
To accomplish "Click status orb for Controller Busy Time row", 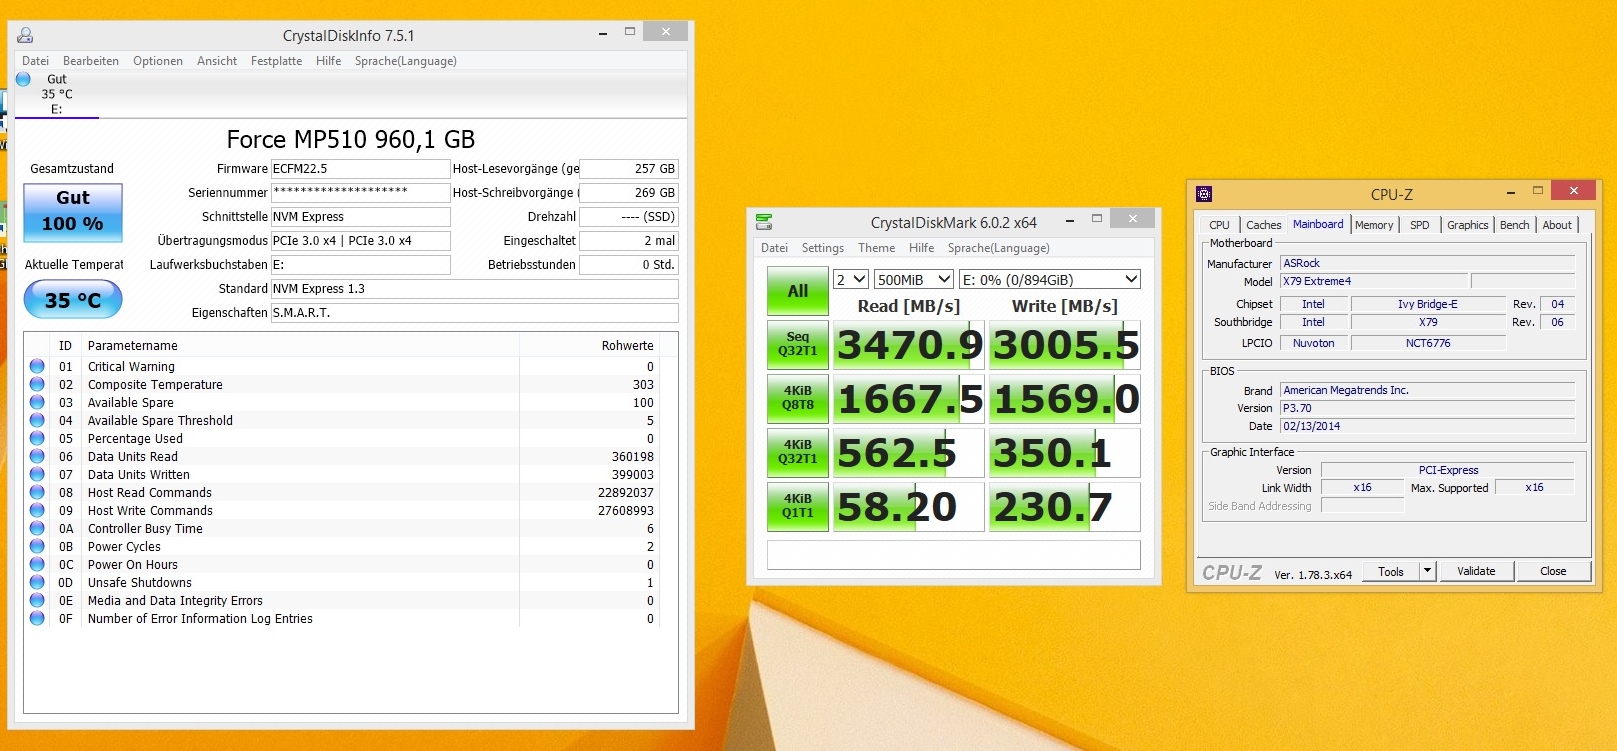I will coord(37,528).
